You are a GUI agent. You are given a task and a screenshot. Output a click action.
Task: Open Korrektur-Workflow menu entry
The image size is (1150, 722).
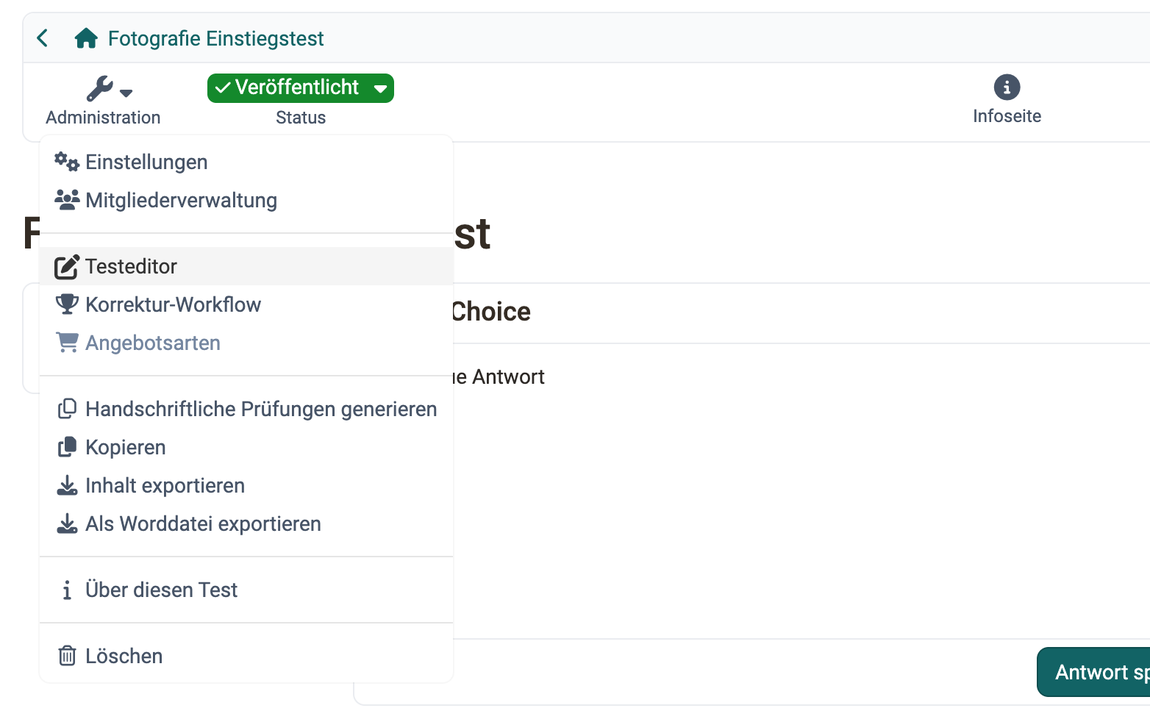246,305
